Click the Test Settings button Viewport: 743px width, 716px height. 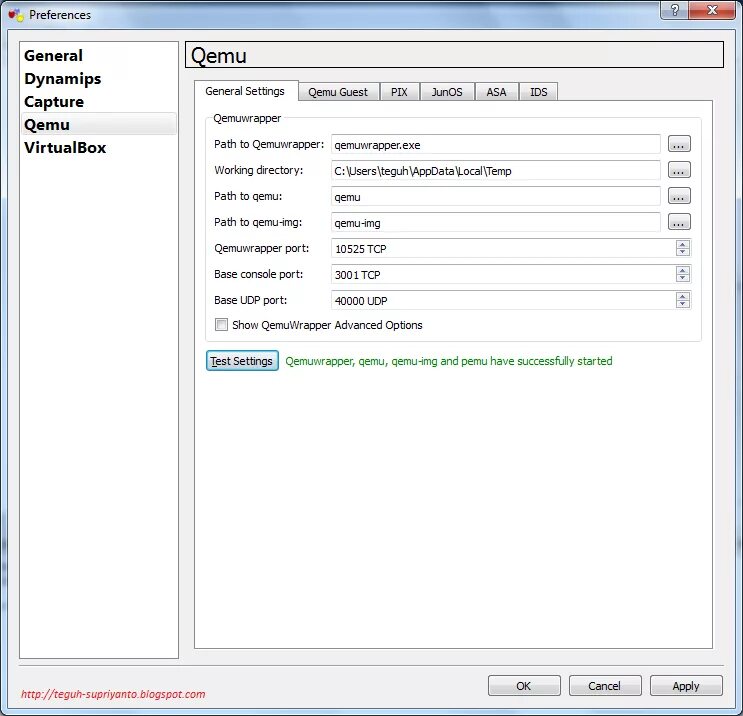coord(242,361)
